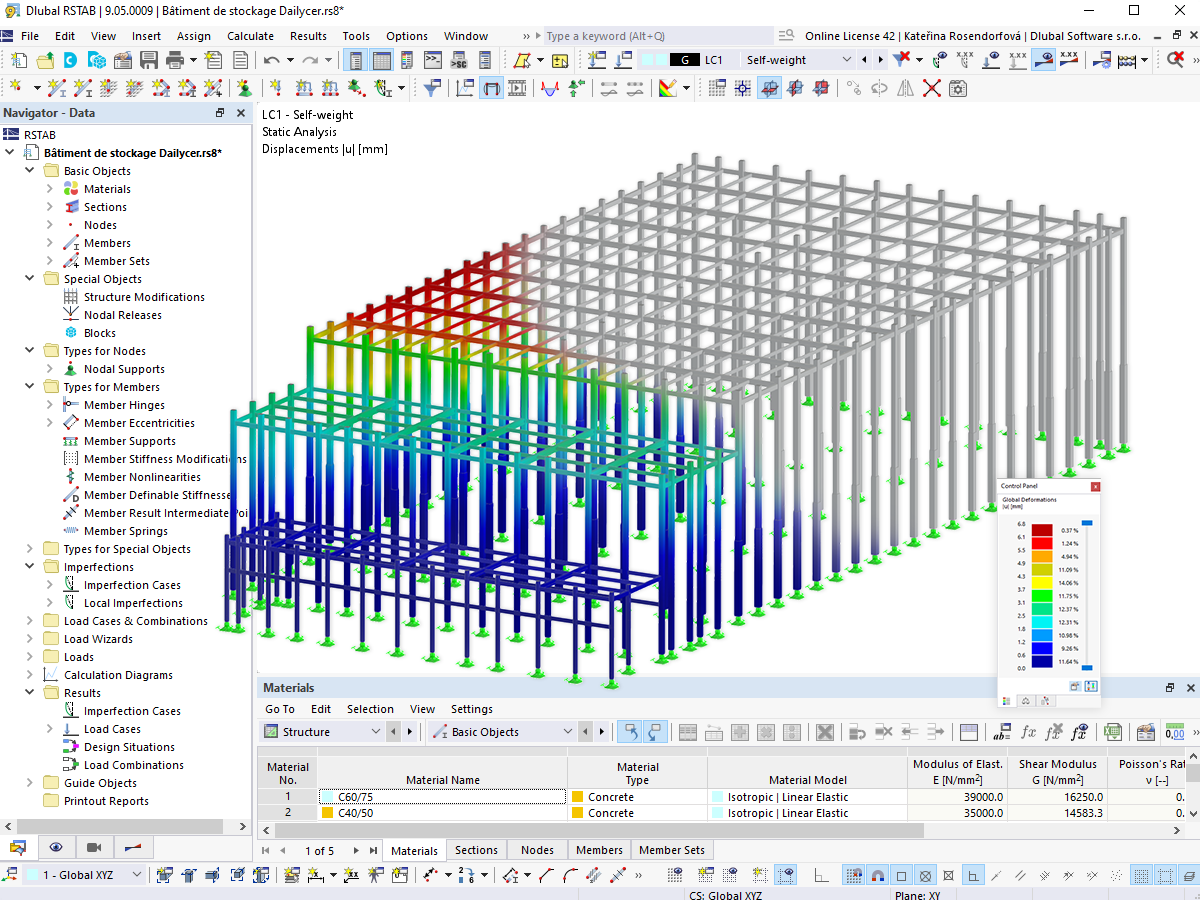The height and width of the screenshot is (900, 1200).
Task: Select the Show Results icon in results toolbar
Action: pyautogui.click(x=1043, y=60)
